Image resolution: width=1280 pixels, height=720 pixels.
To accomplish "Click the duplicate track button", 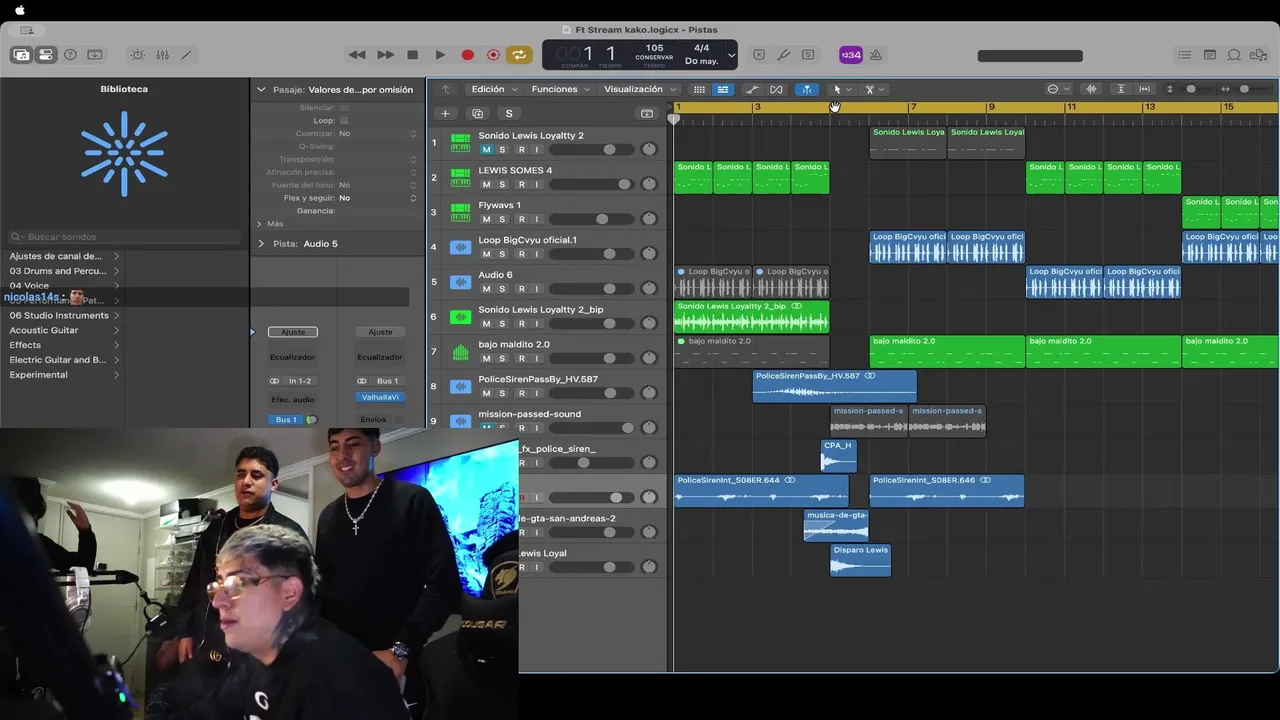I will coord(477,114).
